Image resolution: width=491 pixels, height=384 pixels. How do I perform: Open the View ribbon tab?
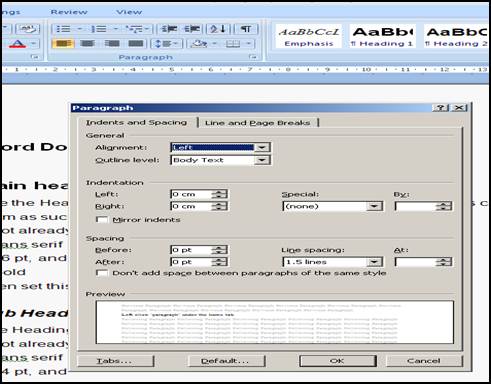coord(129,12)
